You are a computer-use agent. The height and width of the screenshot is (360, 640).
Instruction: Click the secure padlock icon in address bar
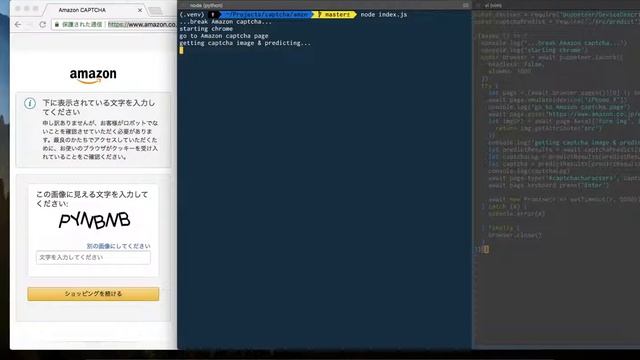(x=57, y=24)
